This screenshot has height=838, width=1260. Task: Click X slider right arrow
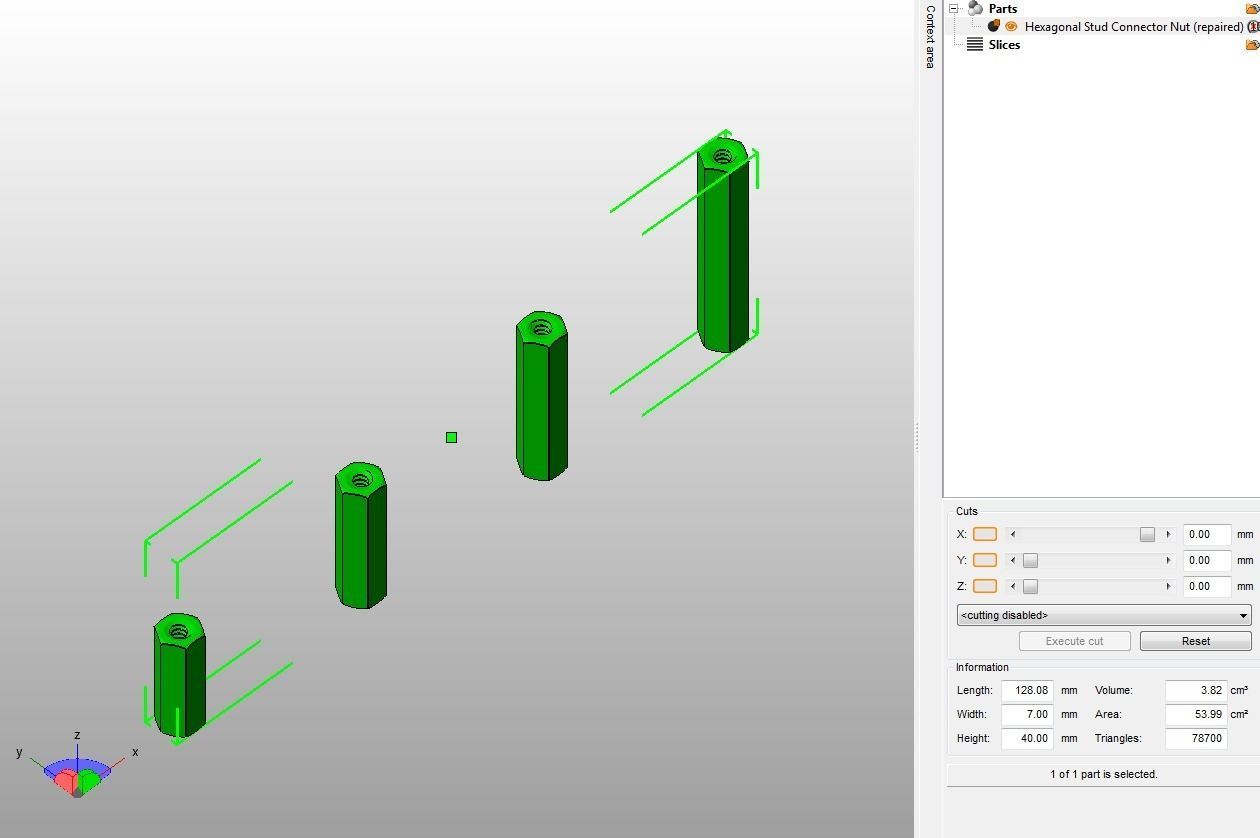click(x=1168, y=534)
